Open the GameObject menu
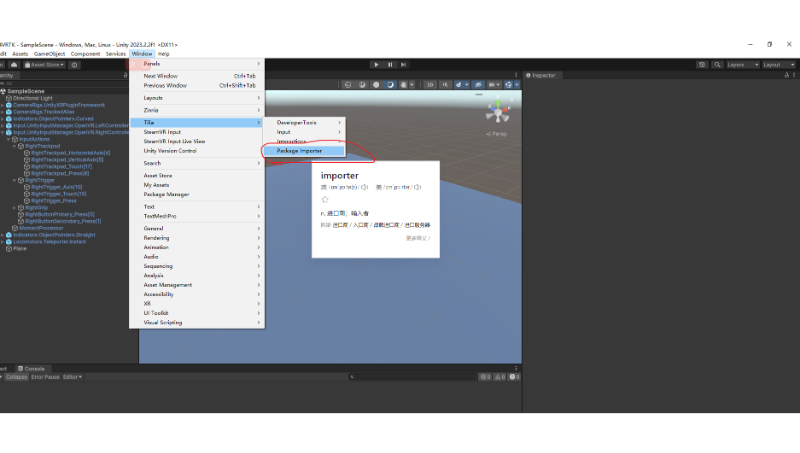 (49, 54)
